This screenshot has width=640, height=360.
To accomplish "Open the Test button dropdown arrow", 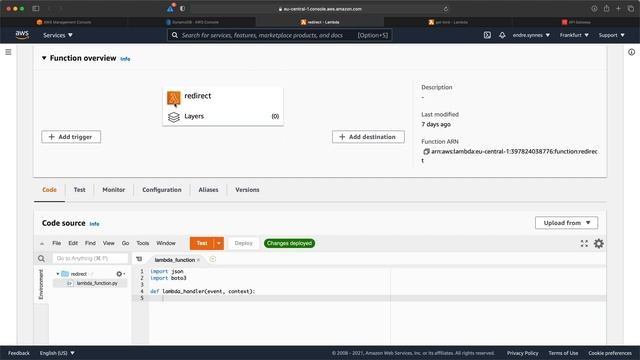I will point(219,243).
